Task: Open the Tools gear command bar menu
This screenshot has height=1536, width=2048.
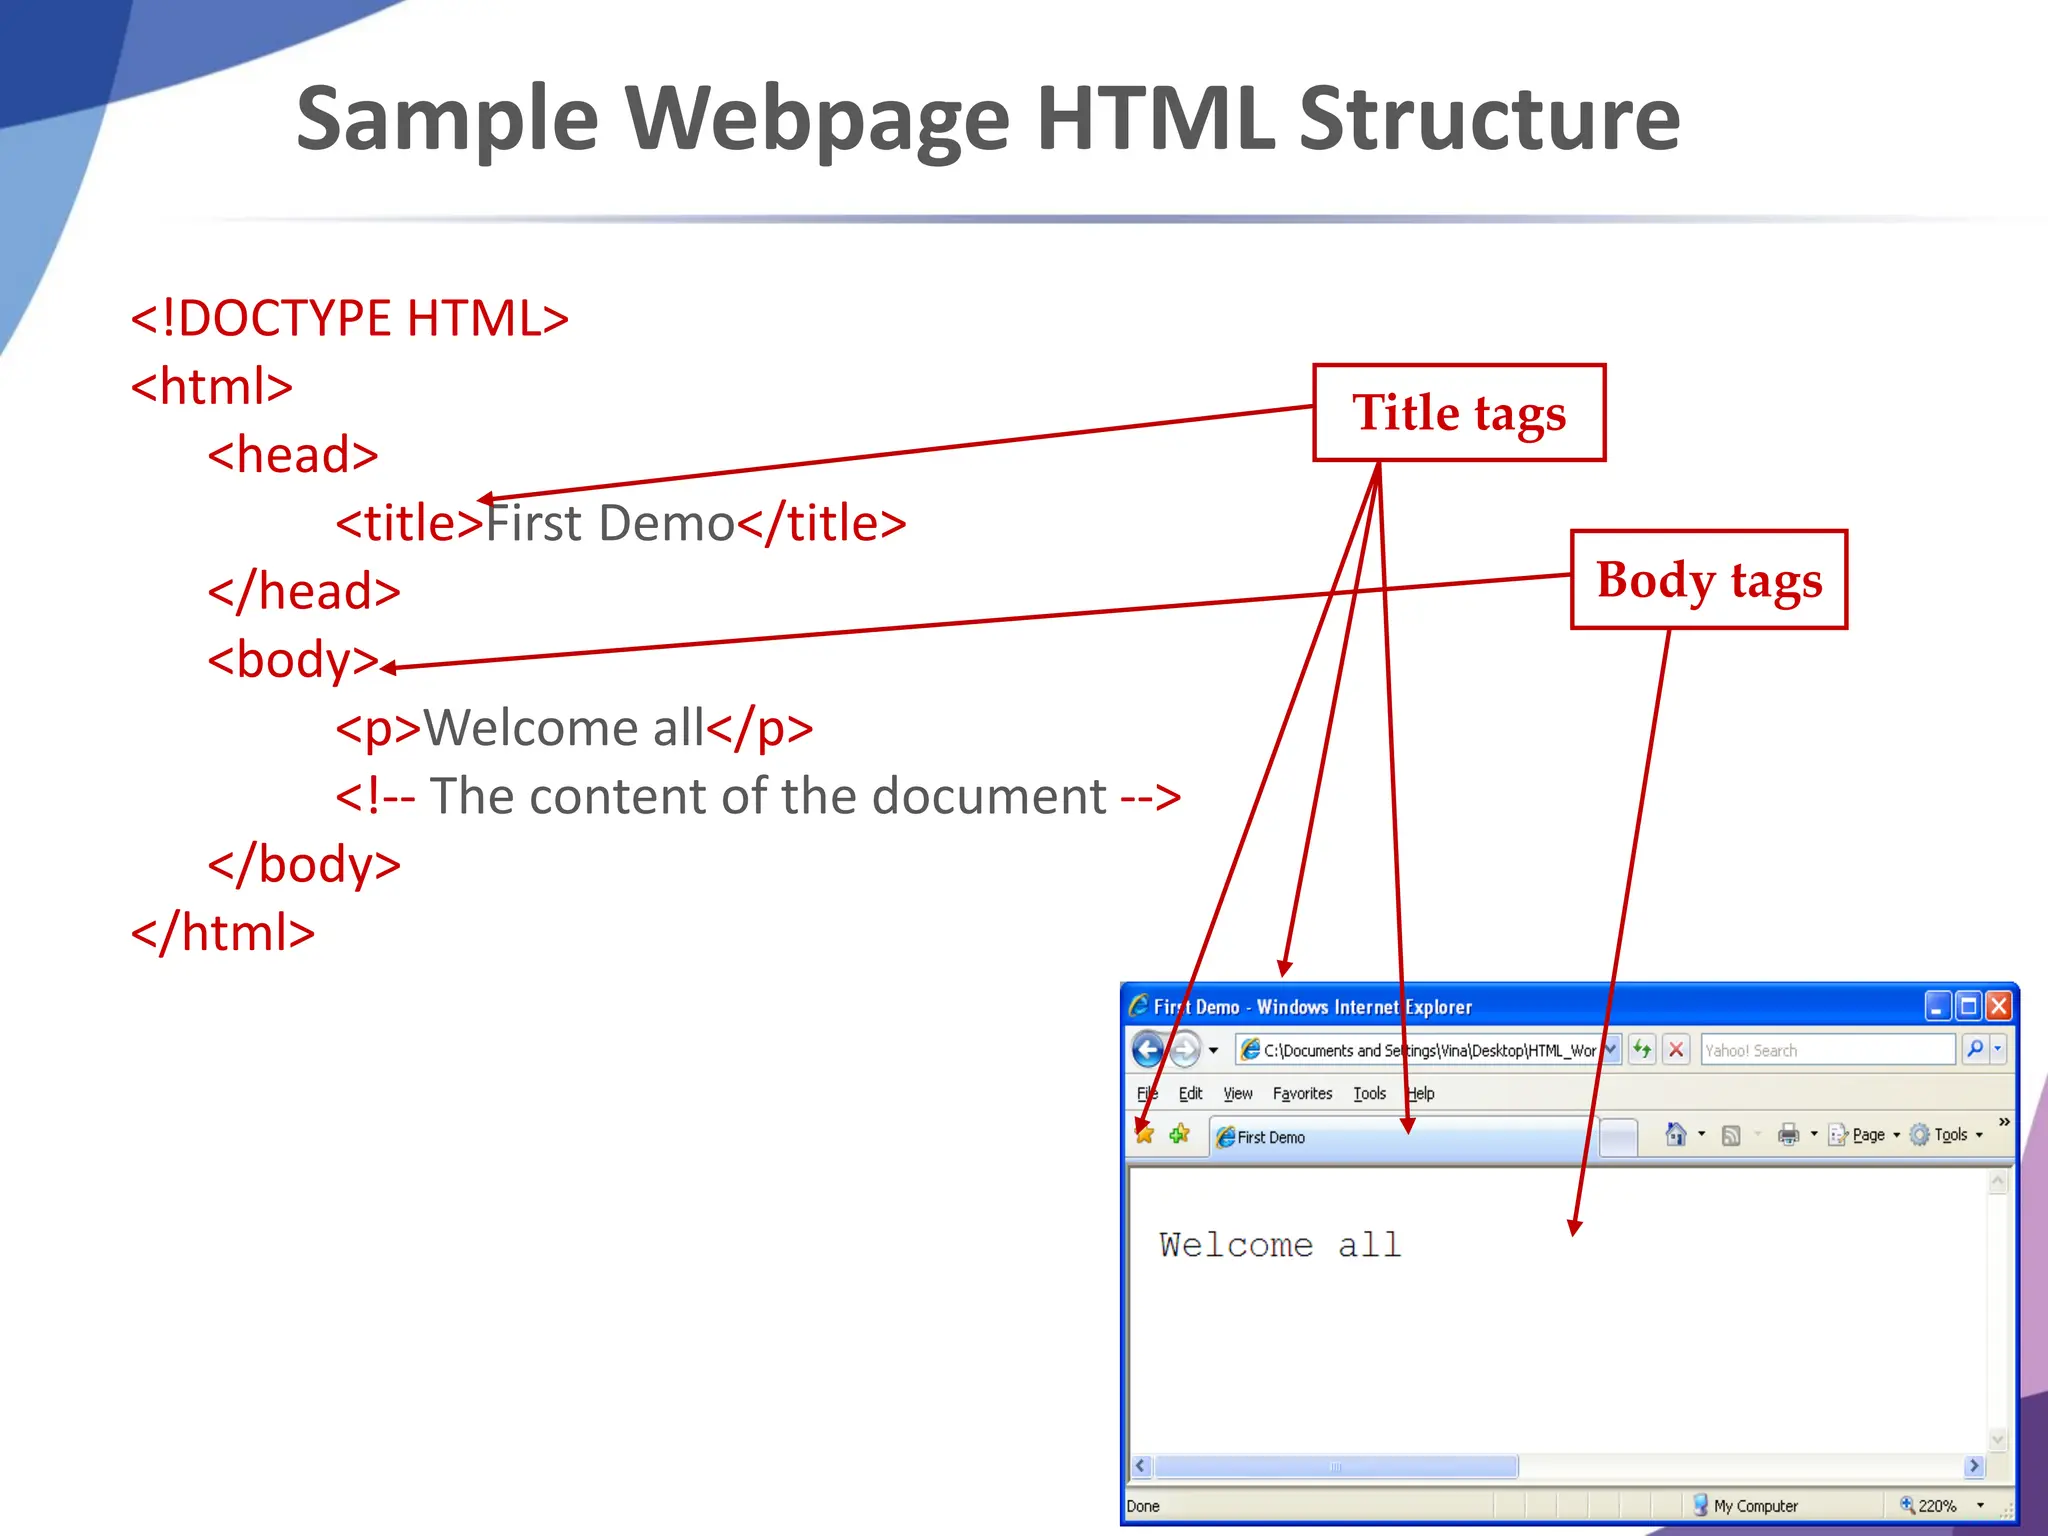Action: 1946,1134
